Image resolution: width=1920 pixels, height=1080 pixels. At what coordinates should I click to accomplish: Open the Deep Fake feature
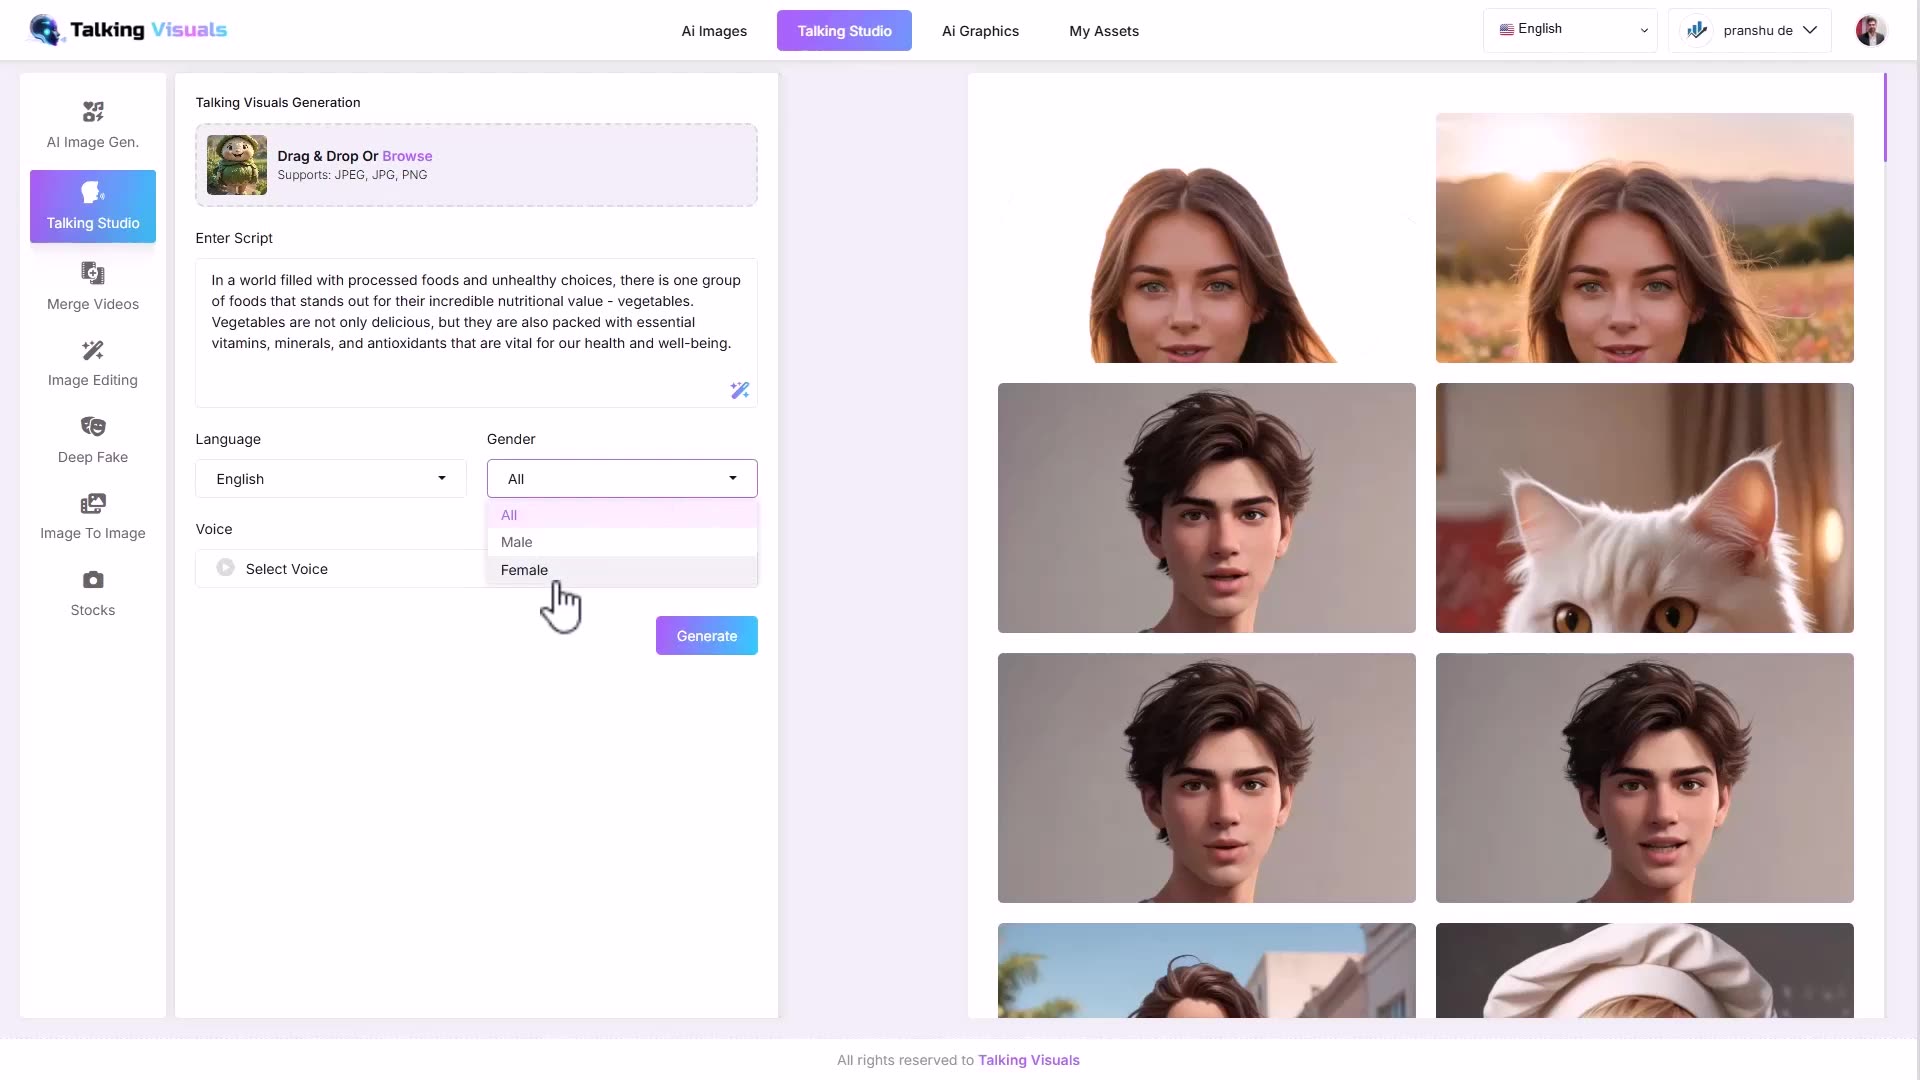coord(92,440)
